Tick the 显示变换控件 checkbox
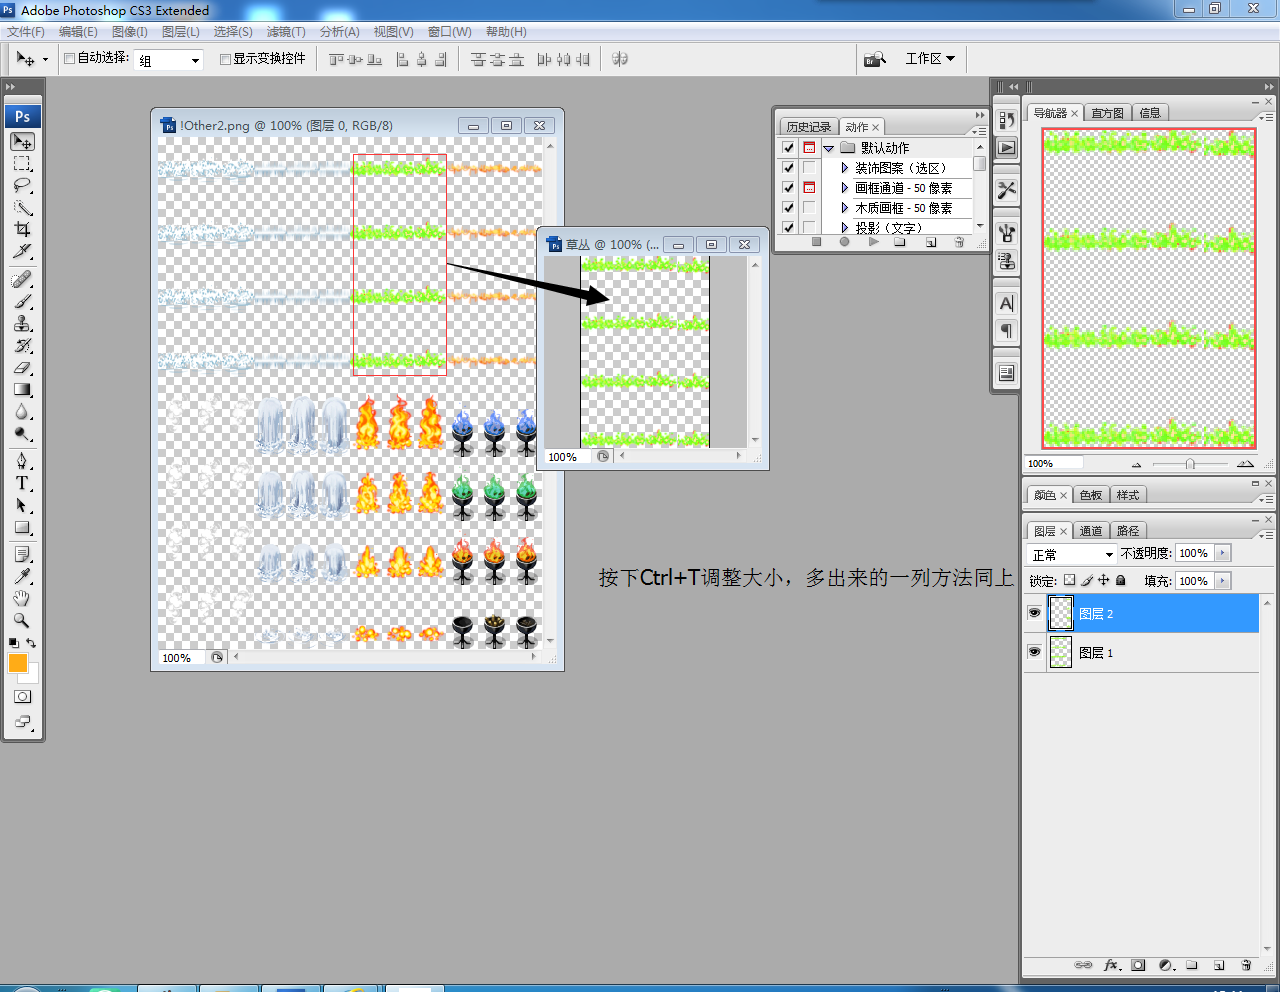 tap(225, 59)
